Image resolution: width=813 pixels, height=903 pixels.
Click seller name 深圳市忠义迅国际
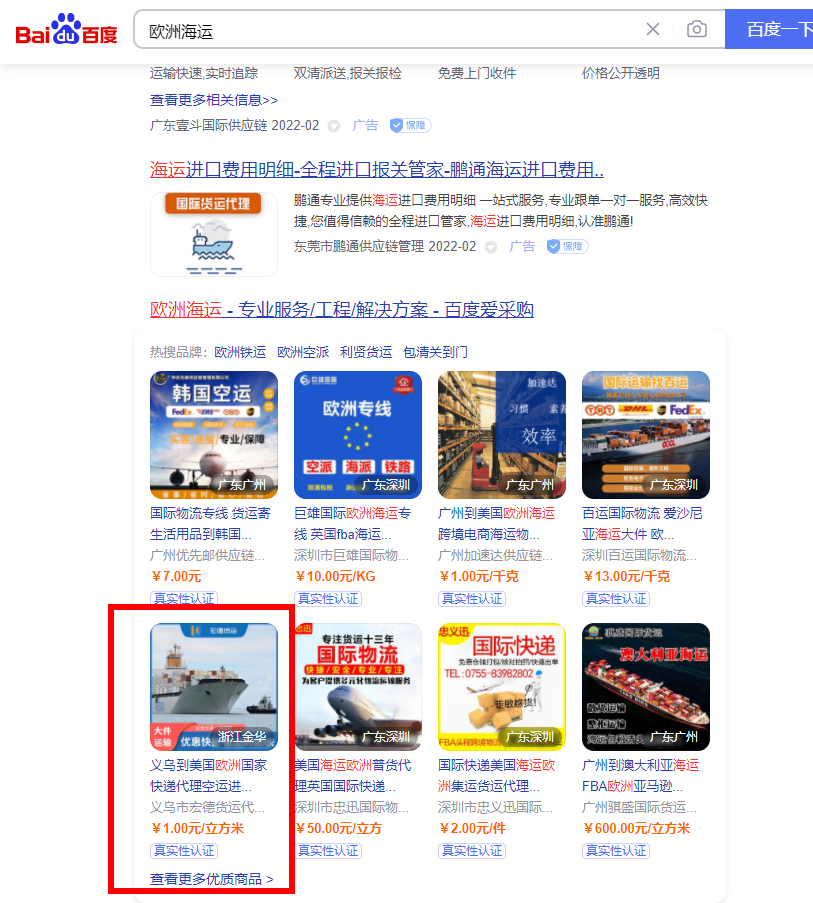pyautogui.click(x=495, y=807)
